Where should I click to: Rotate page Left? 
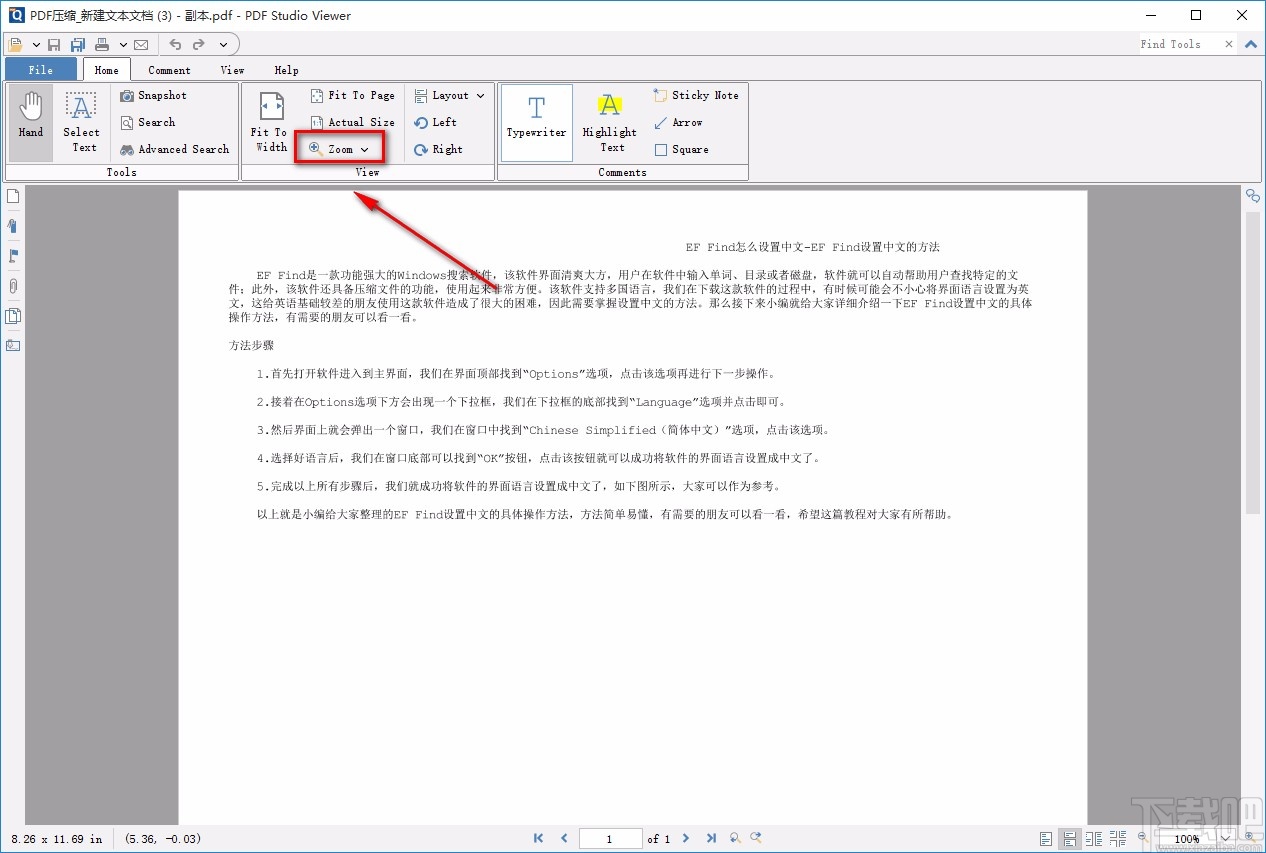pyautogui.click(x=435, y=123)
